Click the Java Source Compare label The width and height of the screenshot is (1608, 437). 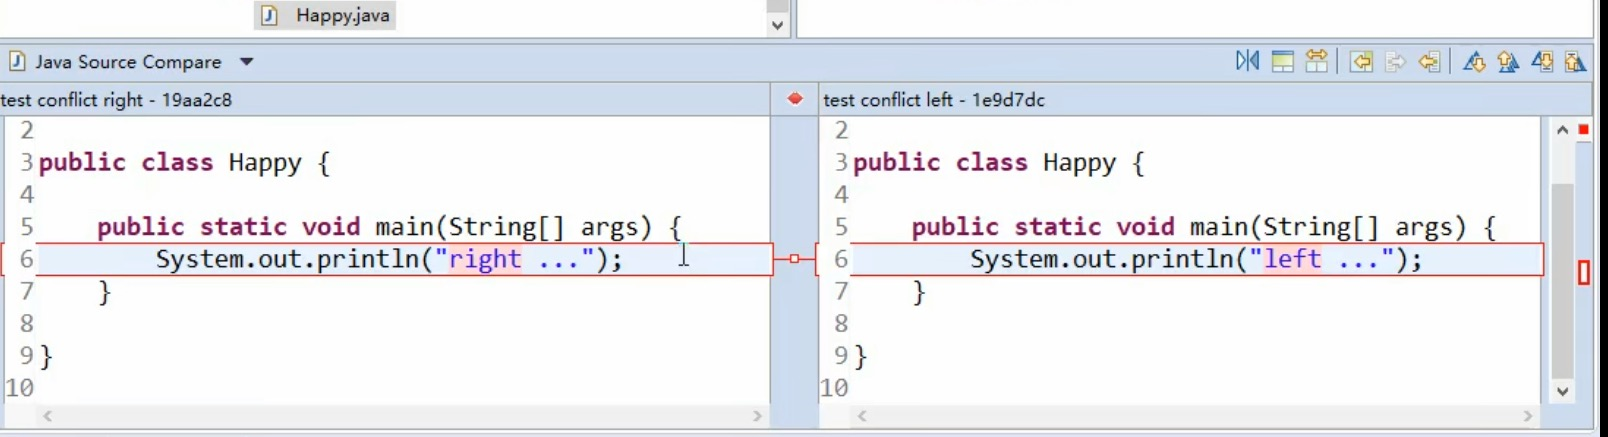128,62
